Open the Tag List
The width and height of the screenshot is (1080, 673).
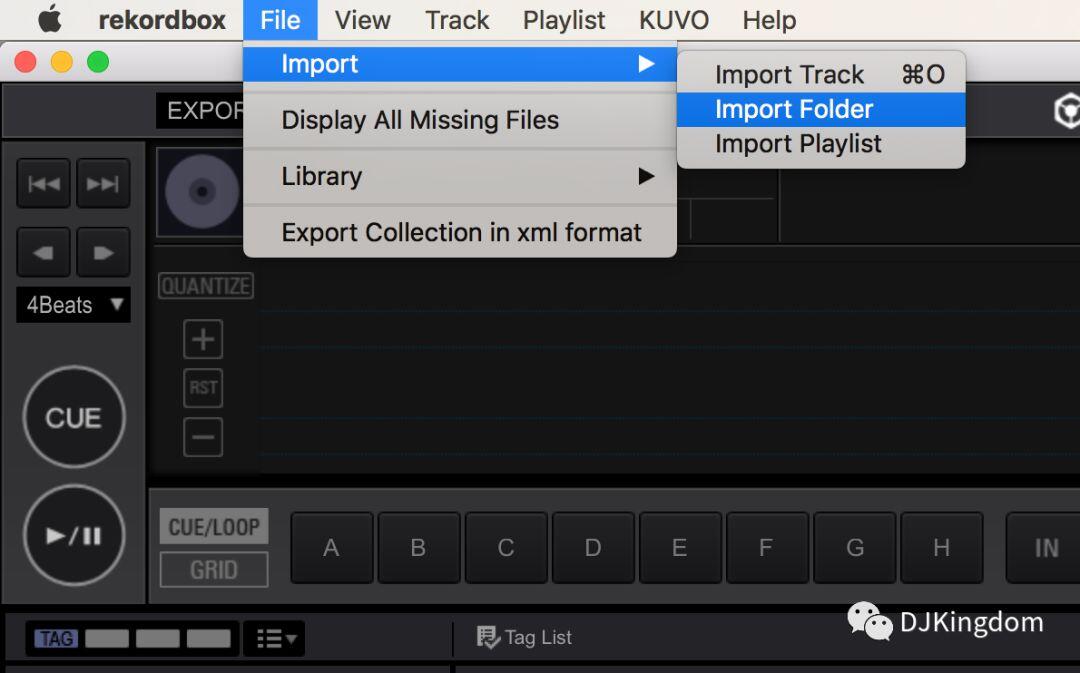pos(524,637)
